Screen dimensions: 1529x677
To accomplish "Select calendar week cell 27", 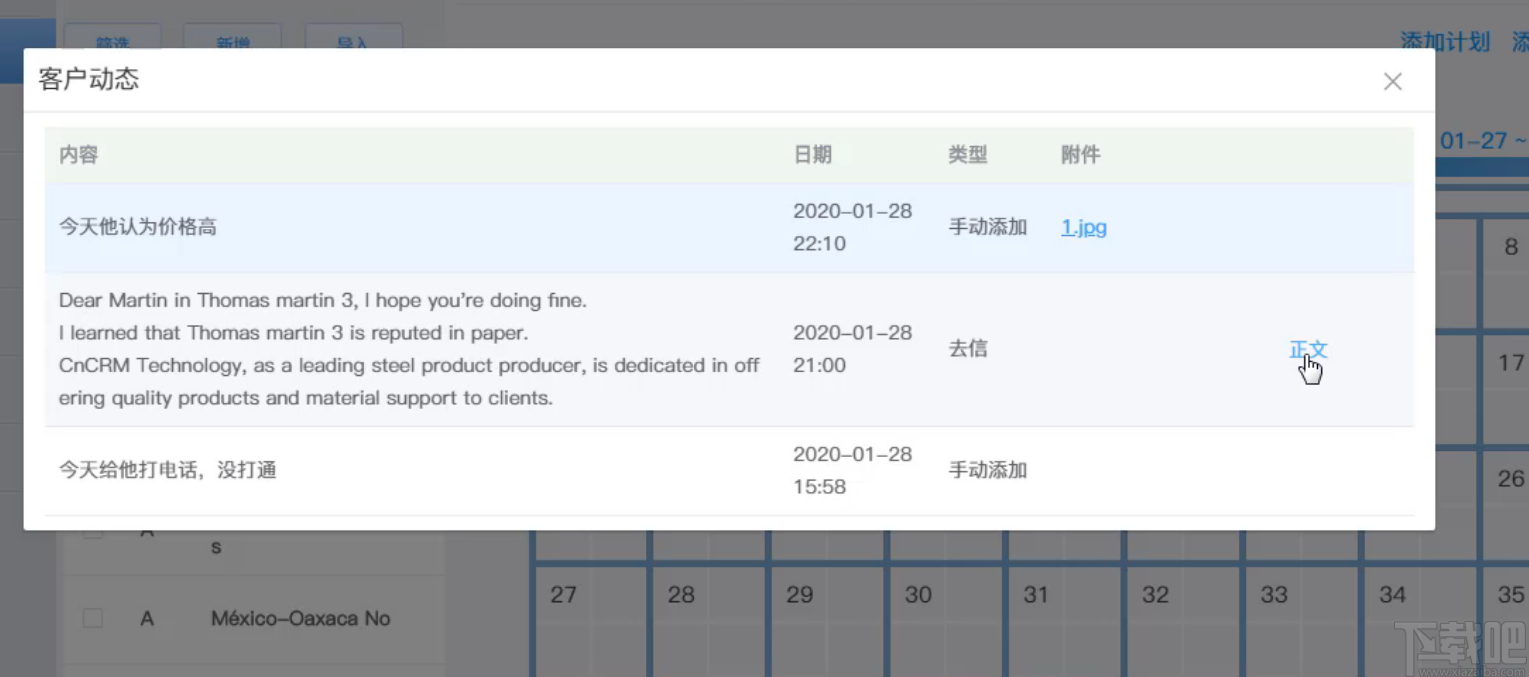I will [x=563, y=595].
